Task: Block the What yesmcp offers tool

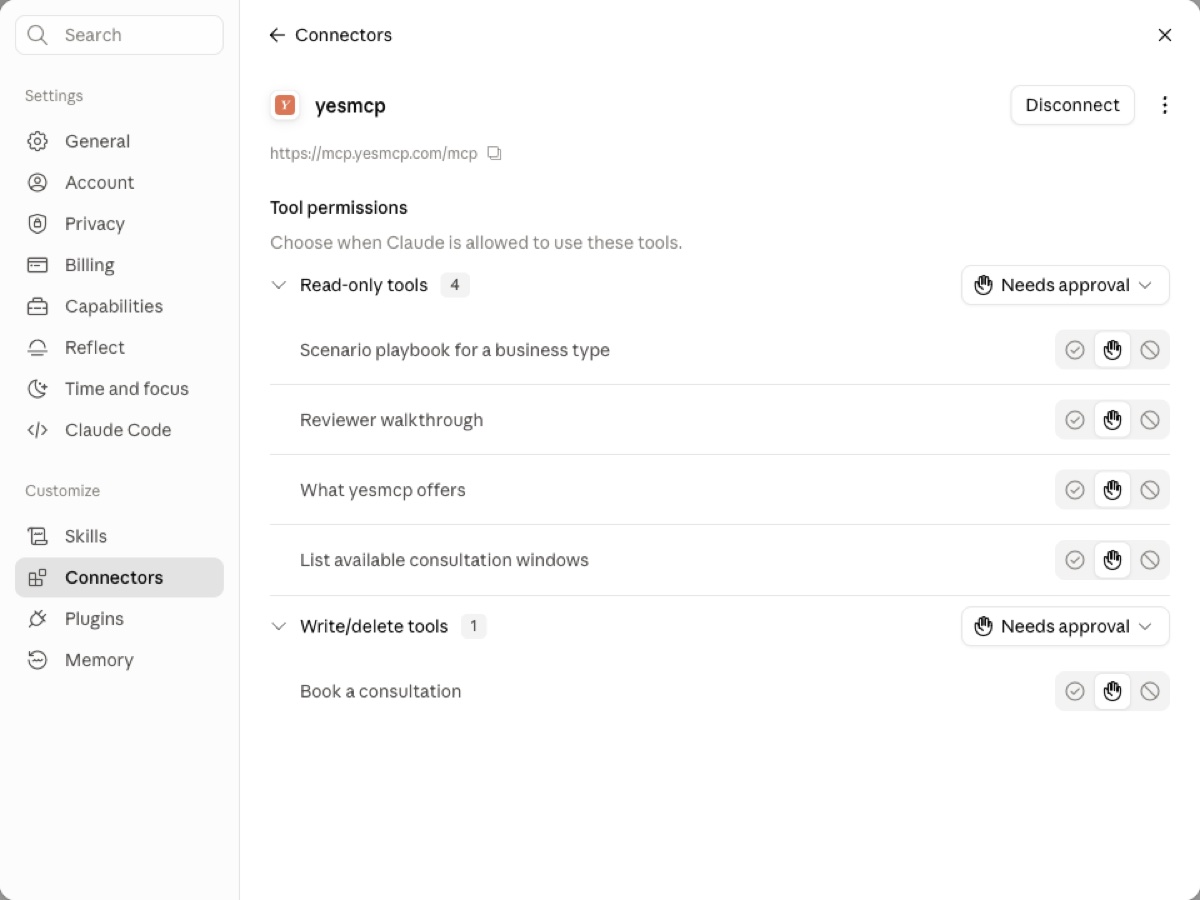Action: (1150, 490)
